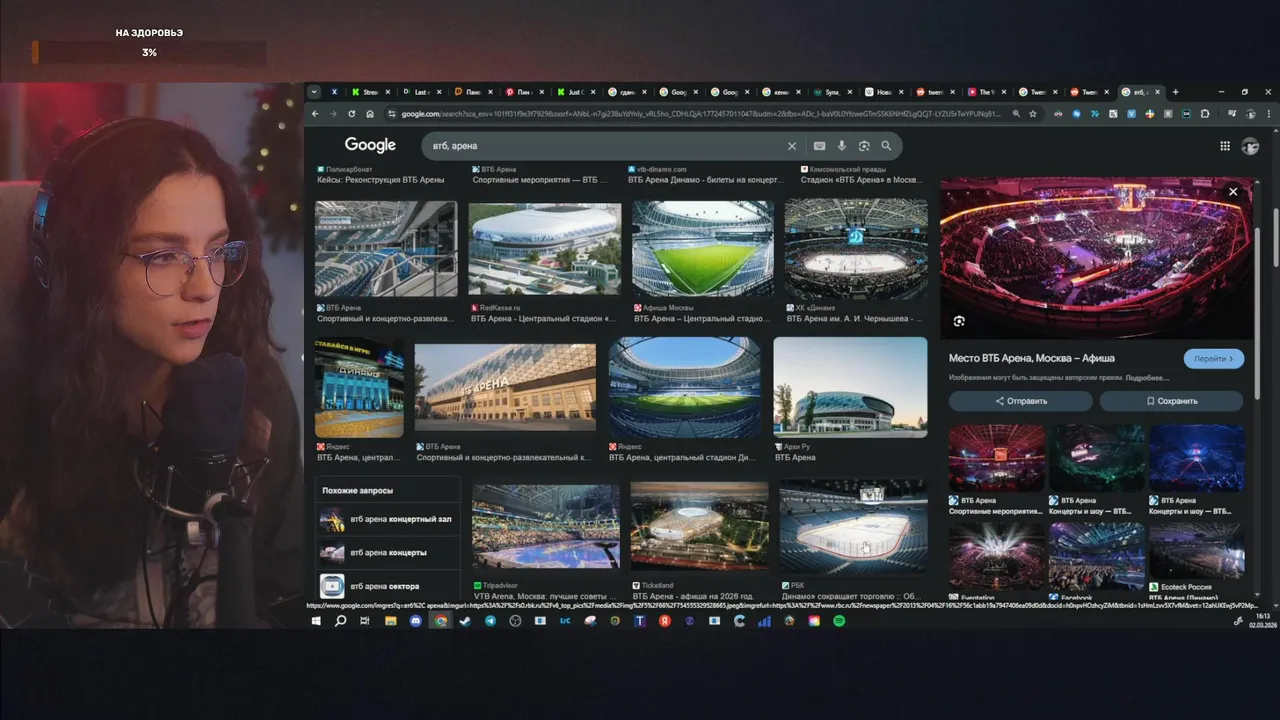Open the ХК Динамо hockey arena thumbnail

(856, 250)
